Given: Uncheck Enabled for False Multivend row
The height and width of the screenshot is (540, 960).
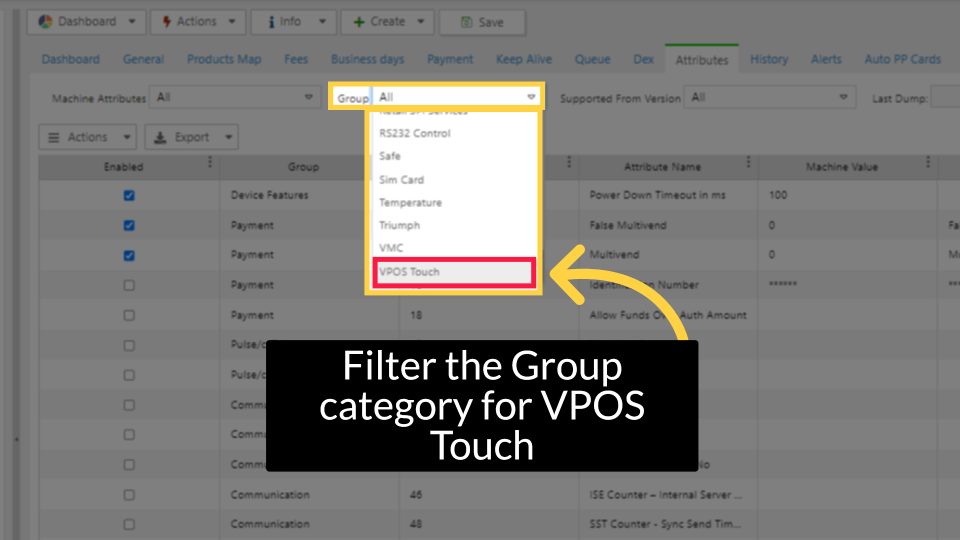Looking at the screenshot, I should pyautogui.click(x=129, y=225).
